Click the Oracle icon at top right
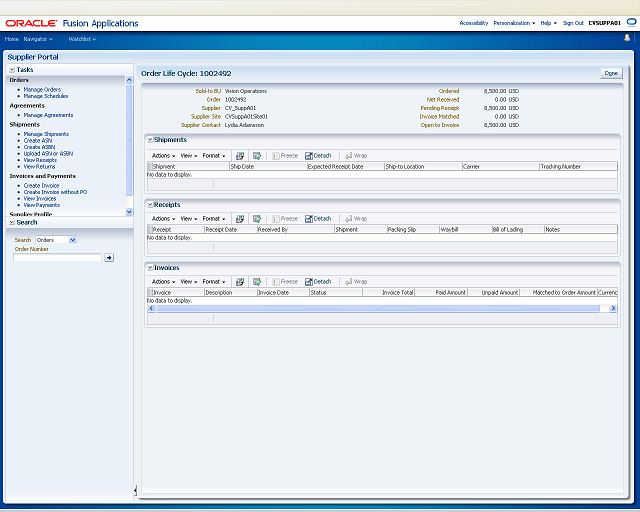 tap(631, 22)
